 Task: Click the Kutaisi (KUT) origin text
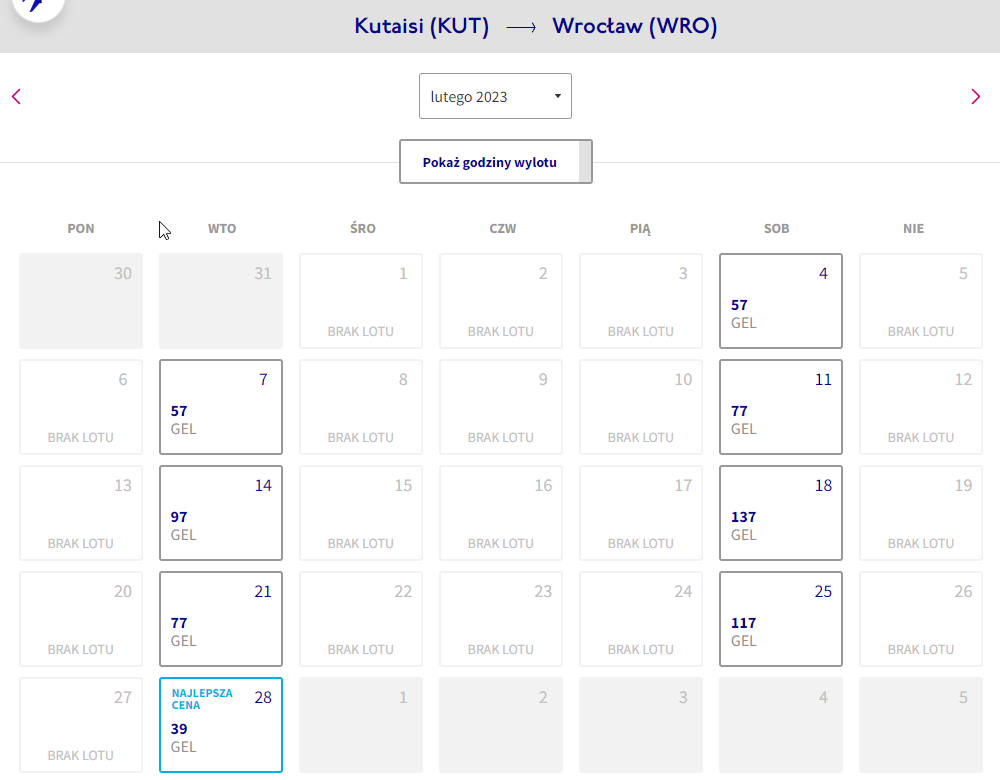click(422, 26)
